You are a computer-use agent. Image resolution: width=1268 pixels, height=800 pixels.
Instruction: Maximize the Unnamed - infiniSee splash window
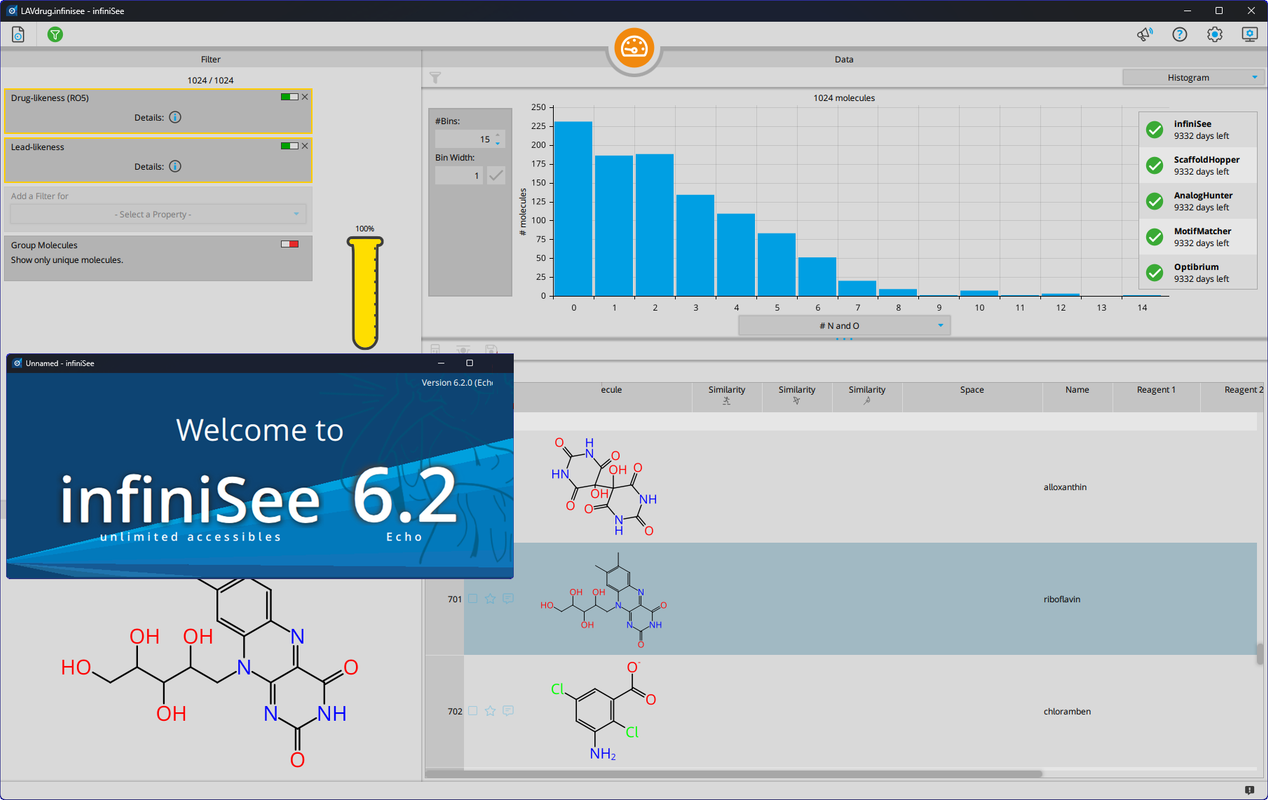click(x=470, y=363)
